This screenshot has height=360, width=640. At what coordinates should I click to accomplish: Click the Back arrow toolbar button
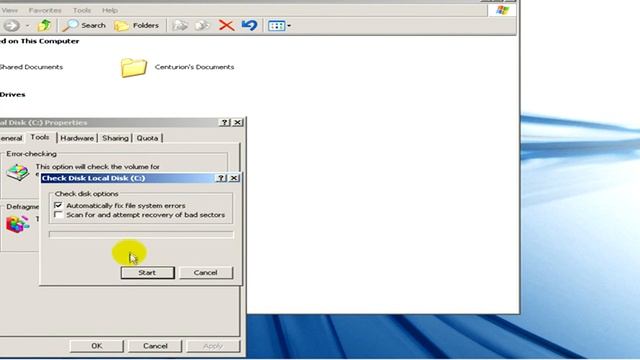pyautogui.click(x=11, y=26)
